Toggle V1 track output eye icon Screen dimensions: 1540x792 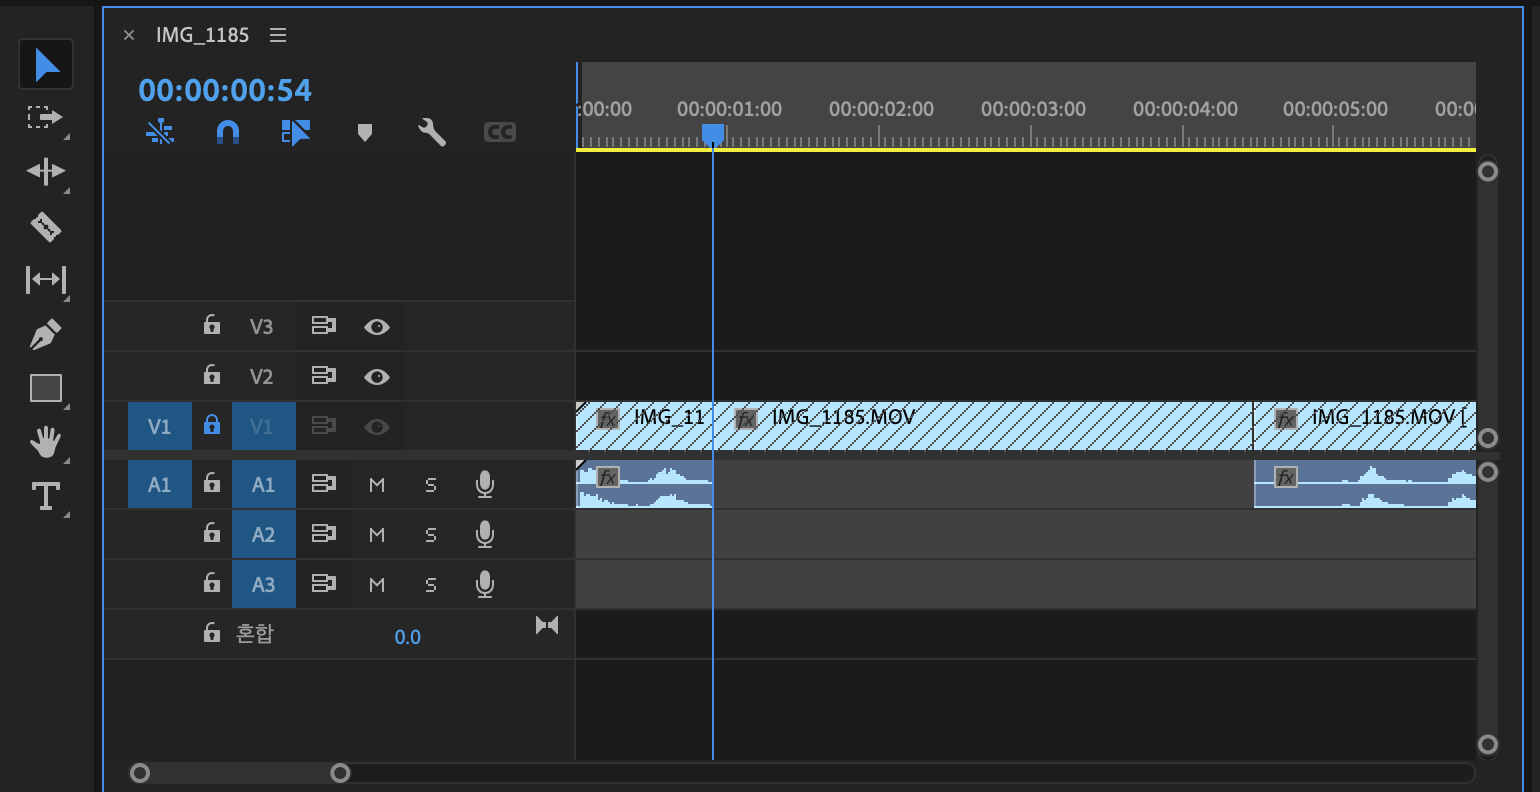pos(377,427)
